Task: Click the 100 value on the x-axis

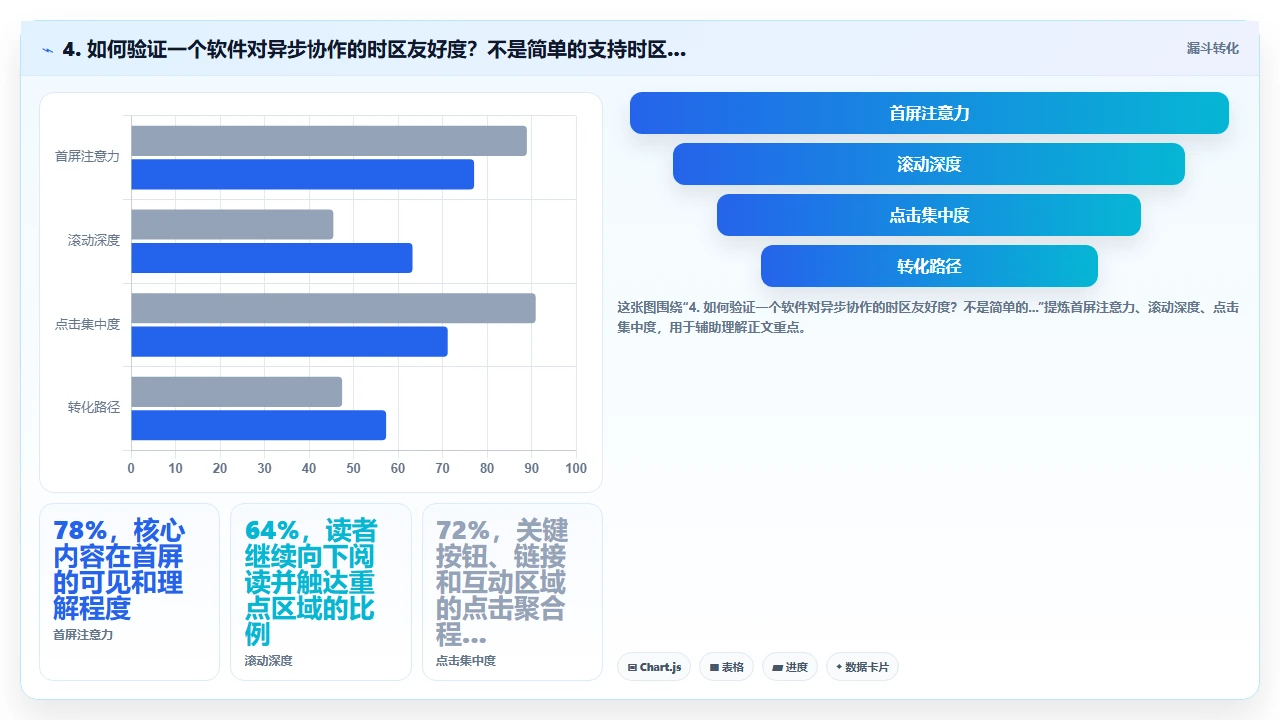Action: click(x=576, y=468)
